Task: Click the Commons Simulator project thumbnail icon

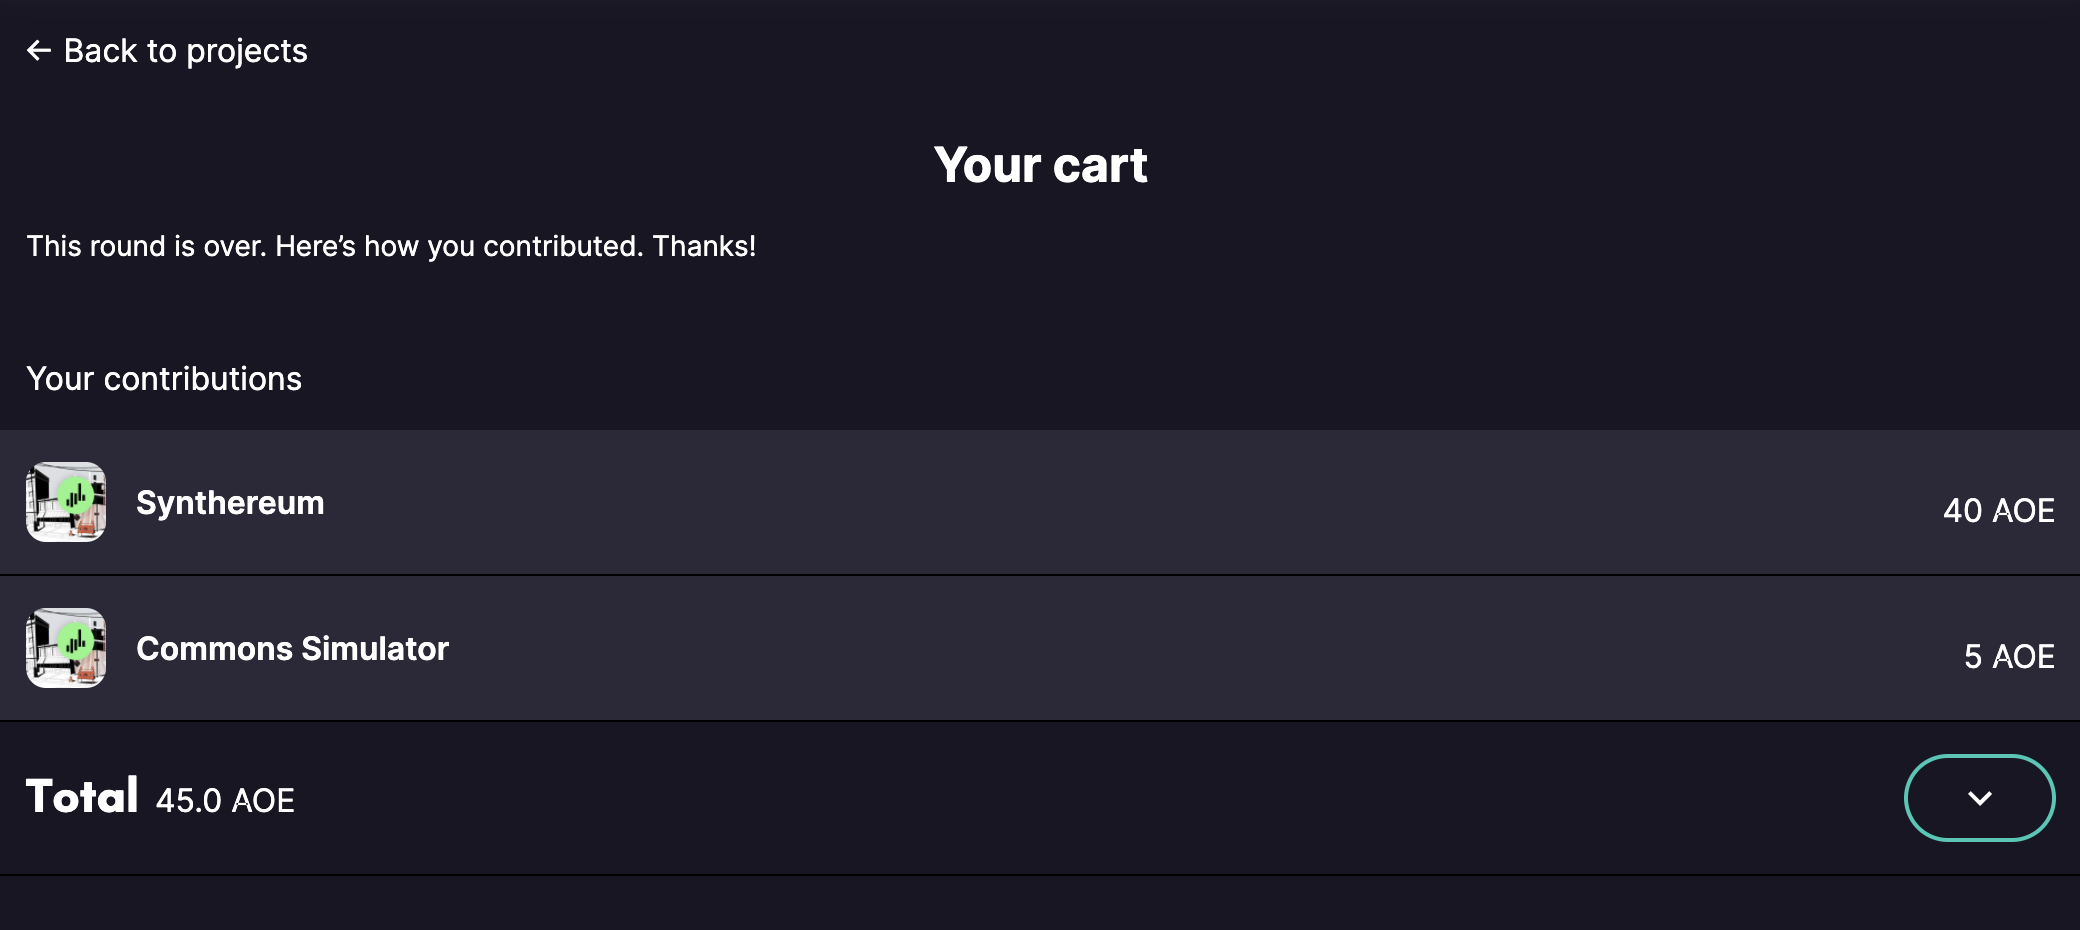Action: point(65,648)
